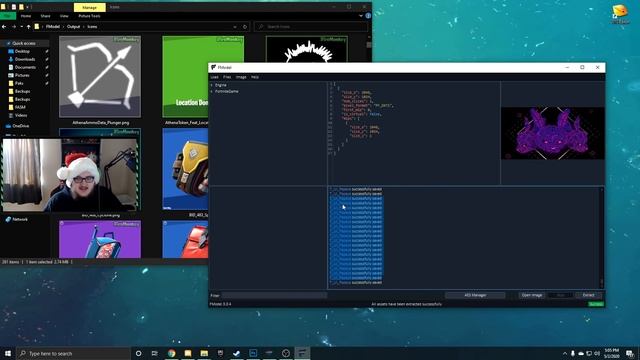The height and width of the screenshot is (360, 640).
Task: Switch to FModel from the taskbar
Action: (x=302, y=353)
